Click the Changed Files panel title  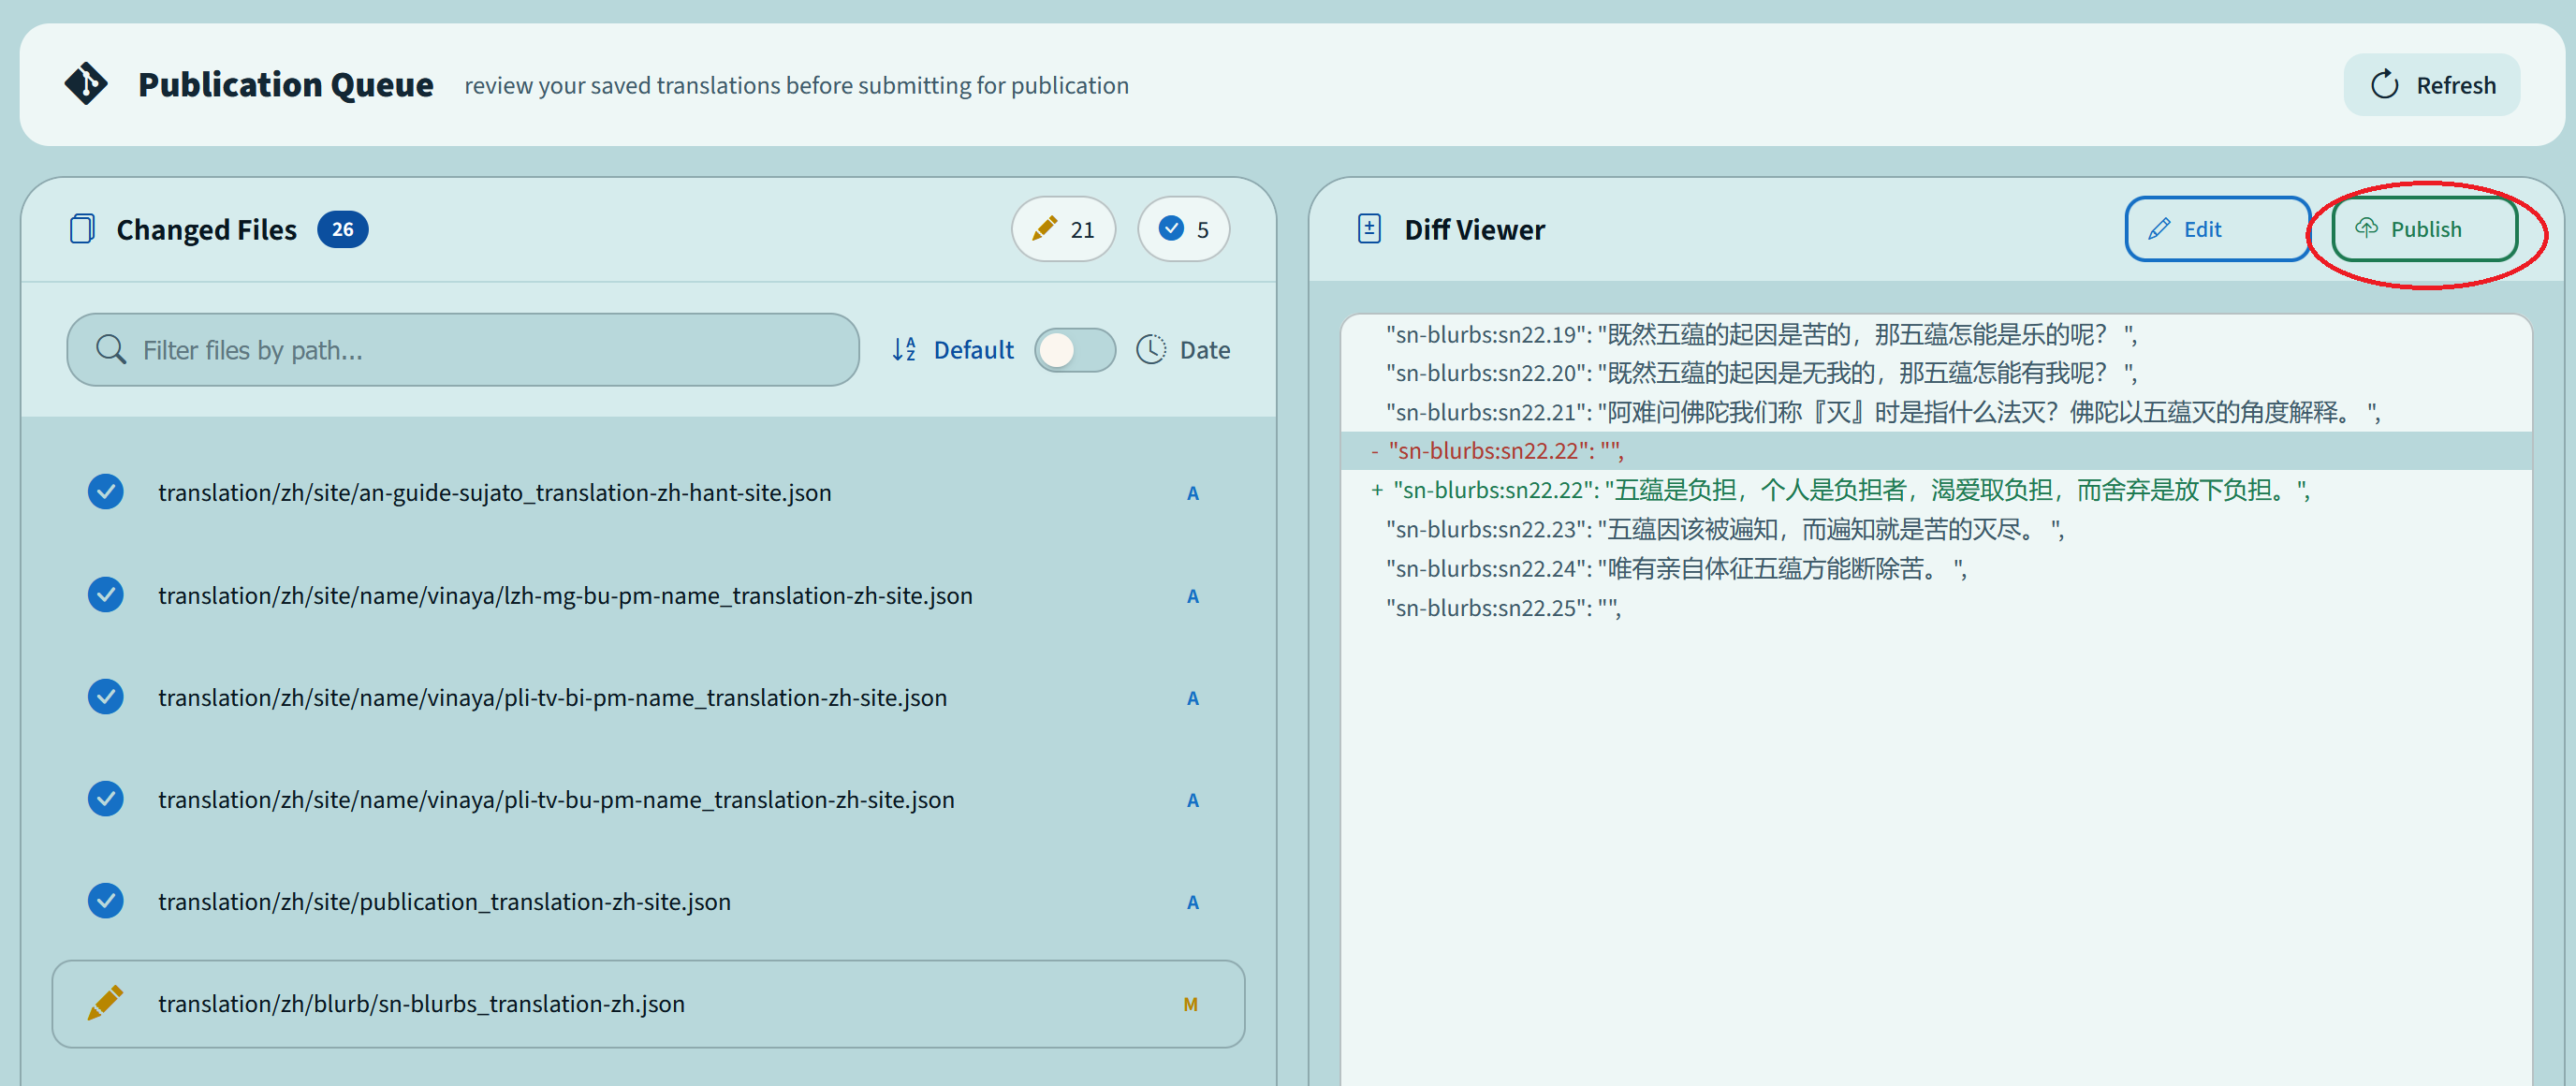[207, 230]
